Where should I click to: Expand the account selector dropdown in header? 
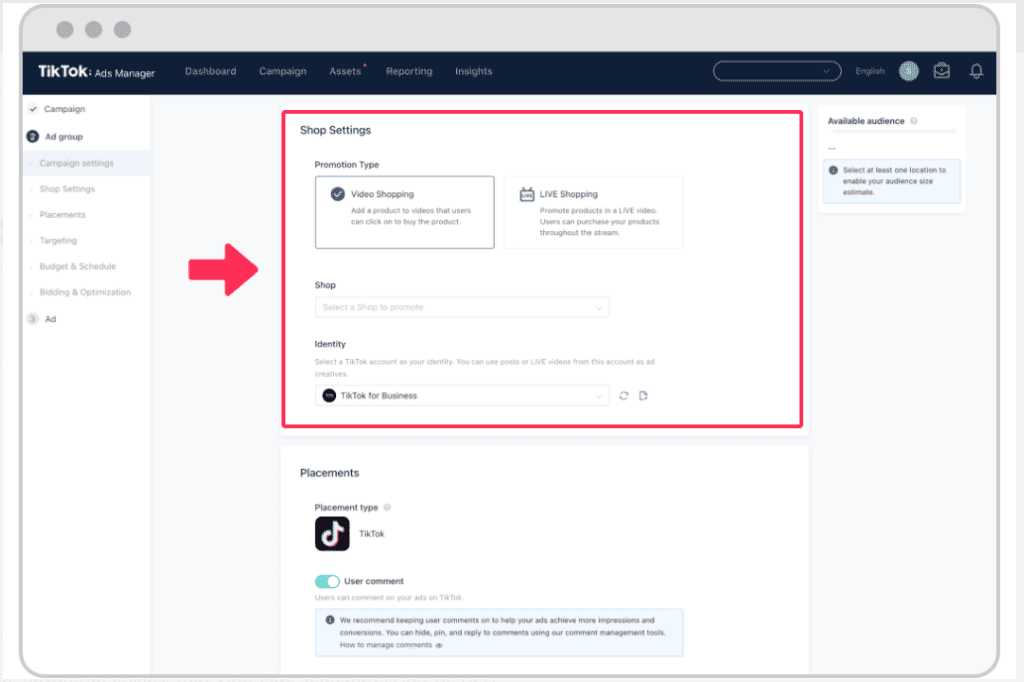776,71
